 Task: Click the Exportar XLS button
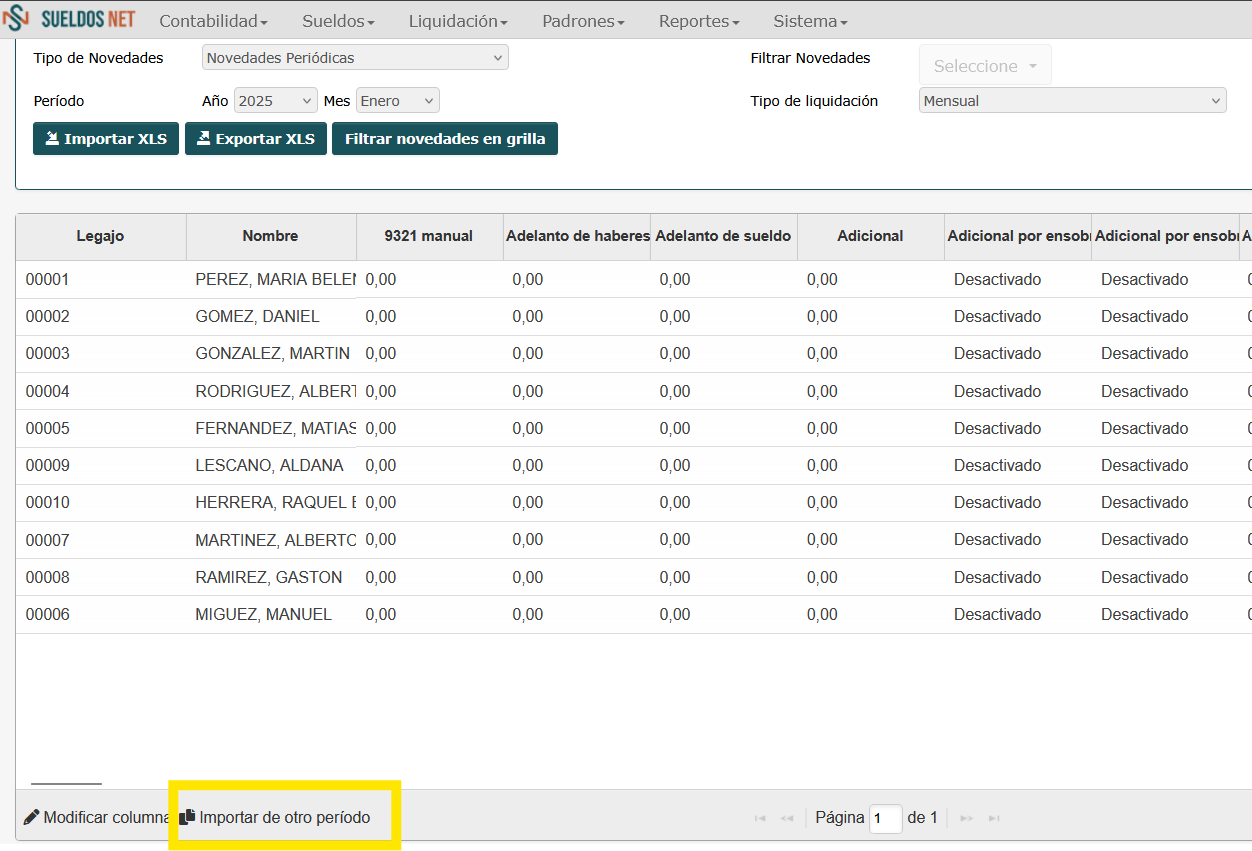pyautogui.click(x=256, y=139)
